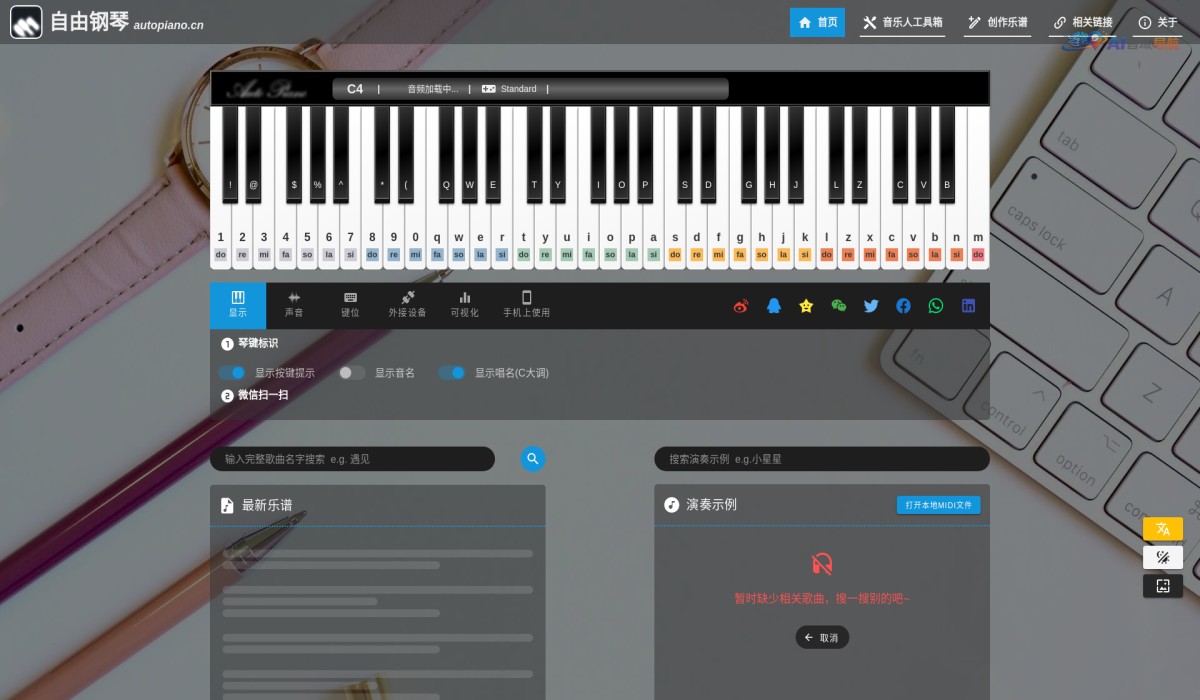Open the 音乐人工具箱 menu
Viewport: 1200px width, 700px height.
tap(902, 22)
